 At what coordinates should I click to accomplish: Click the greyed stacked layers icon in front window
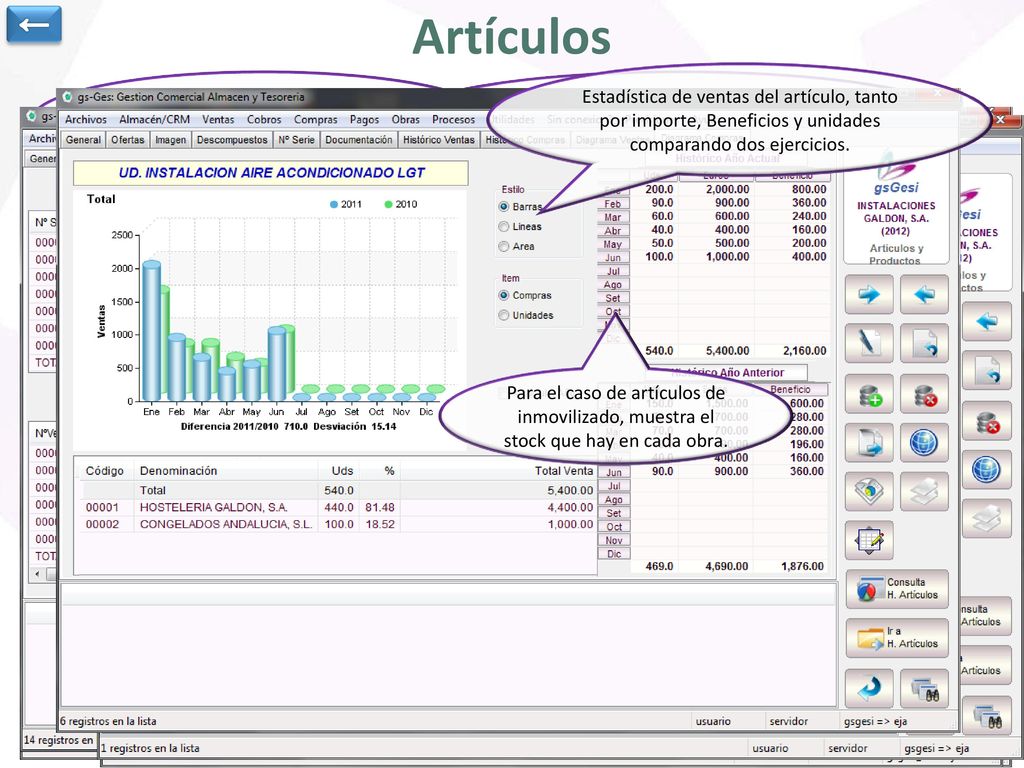tap(924, 491)
